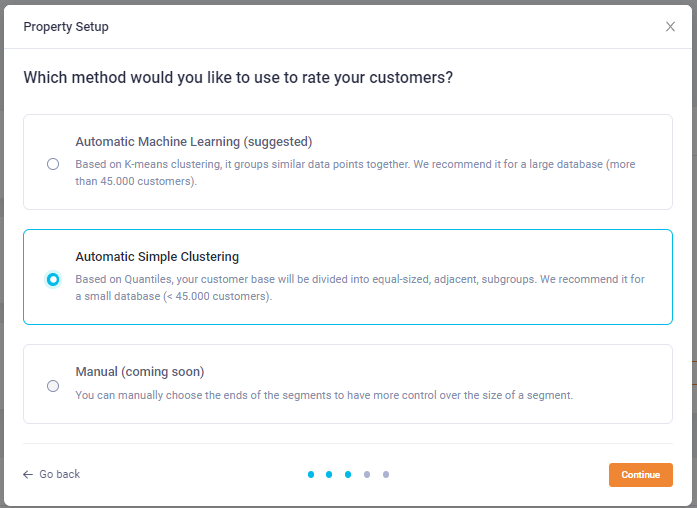Choose the Manual (coming soon) radio button
Viewport: 697px width, 508px height.
click(x=53, y=386)
